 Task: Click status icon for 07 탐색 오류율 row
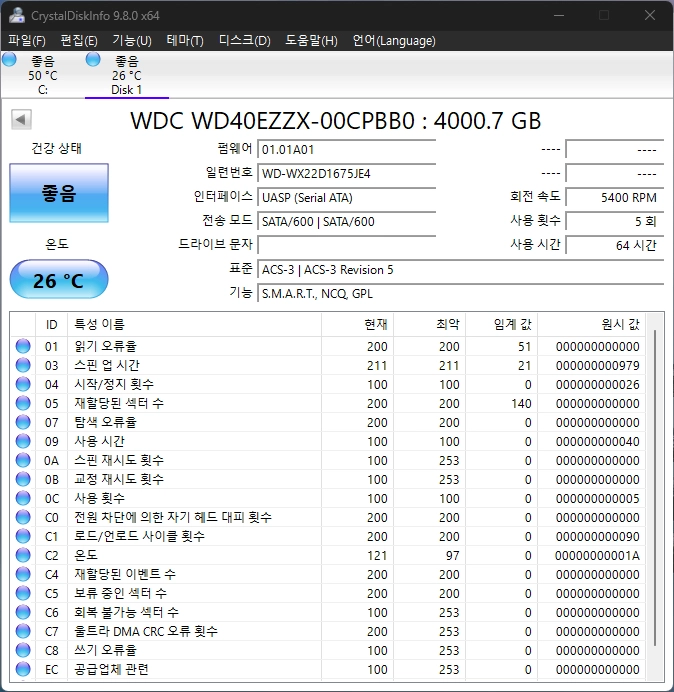tap(23, 422)
